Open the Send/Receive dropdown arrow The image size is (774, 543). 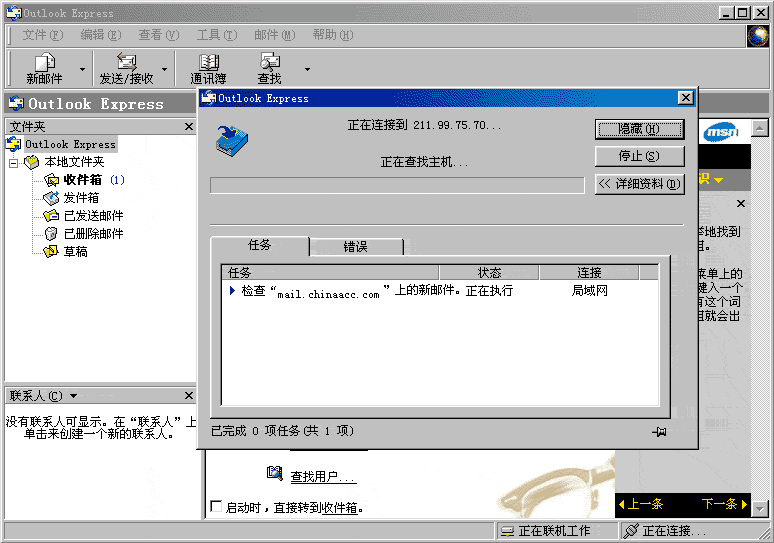(x=164, y=70)
